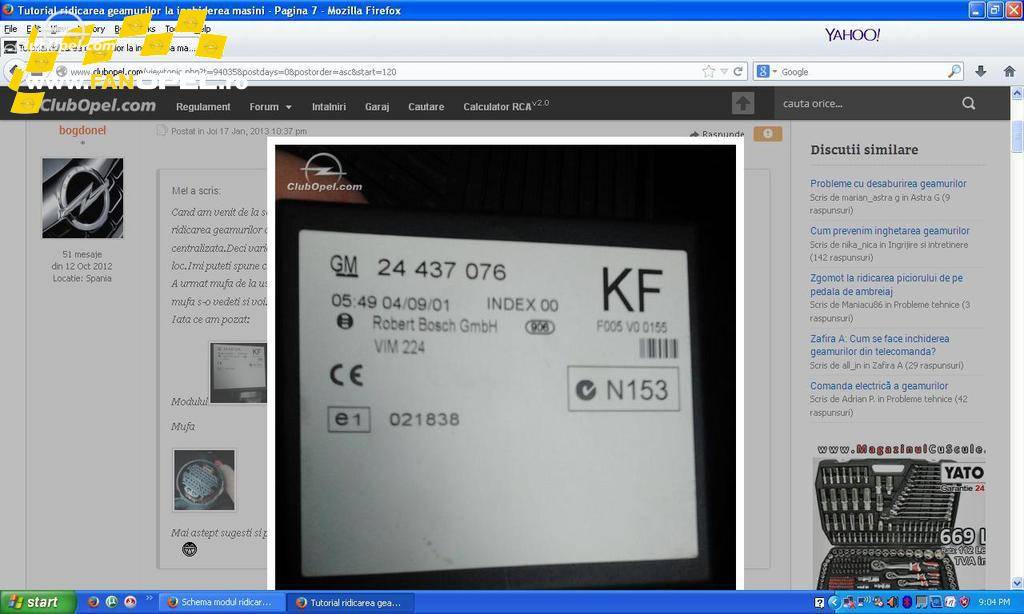Switch to 'Tutorial ridicarea gea...' taskbar window
Screen dimensions: 1024x614
tap(351, 602)
